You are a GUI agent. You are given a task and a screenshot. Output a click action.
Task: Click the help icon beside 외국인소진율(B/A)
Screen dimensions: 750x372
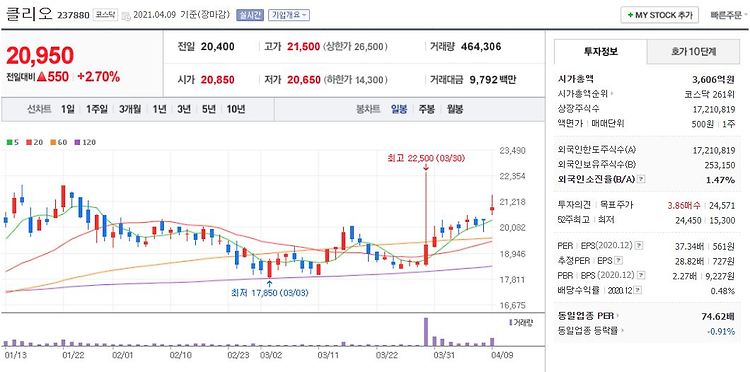(x=642, y=179)
